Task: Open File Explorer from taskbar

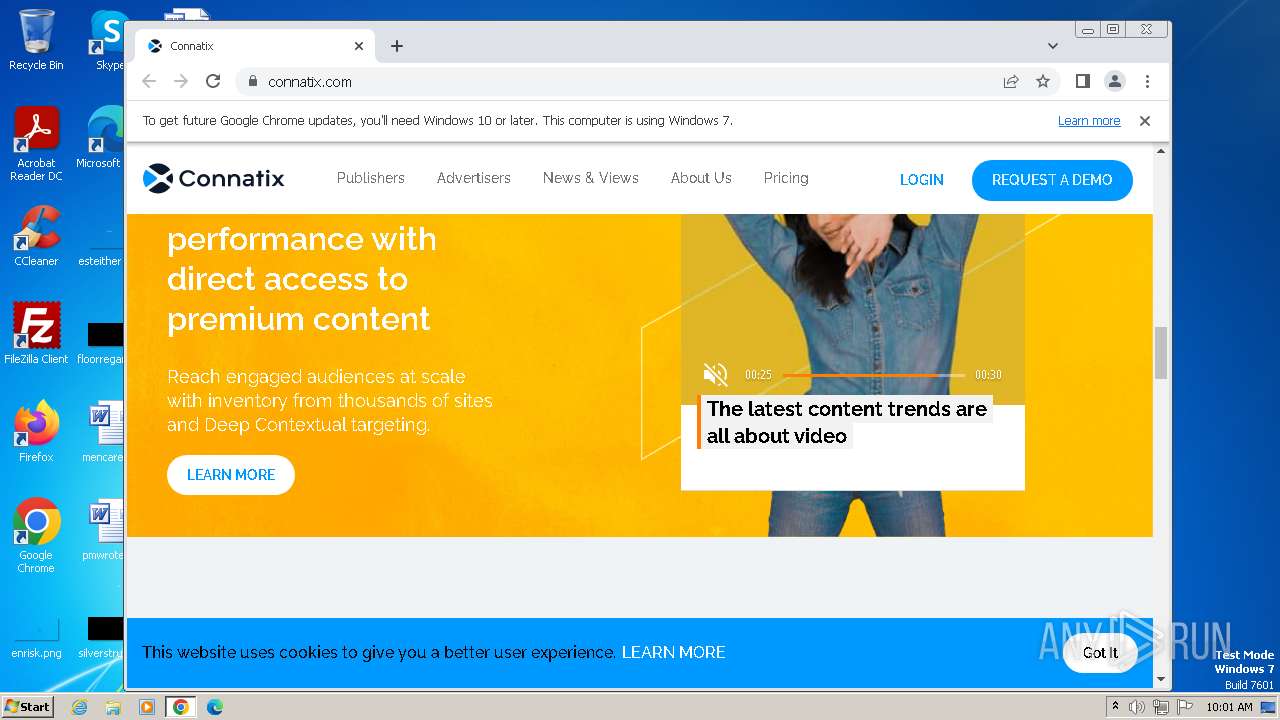Action: coord(113,707)
